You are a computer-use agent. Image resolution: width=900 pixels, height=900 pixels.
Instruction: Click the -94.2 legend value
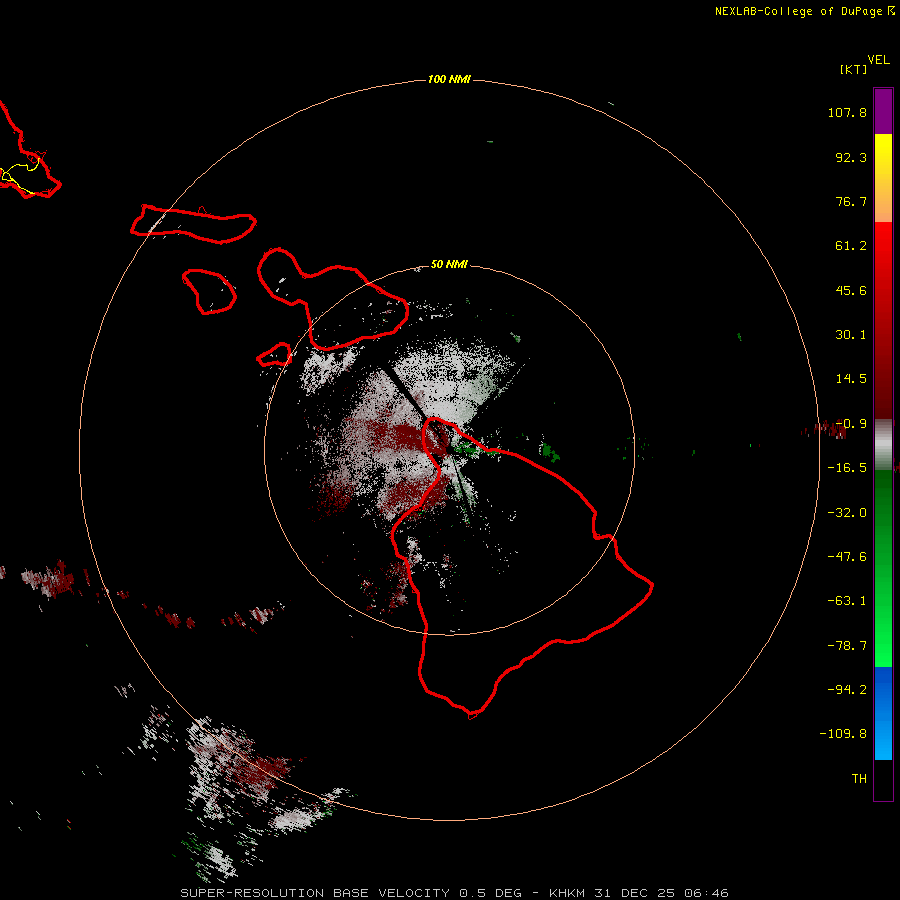coord(847,690)
